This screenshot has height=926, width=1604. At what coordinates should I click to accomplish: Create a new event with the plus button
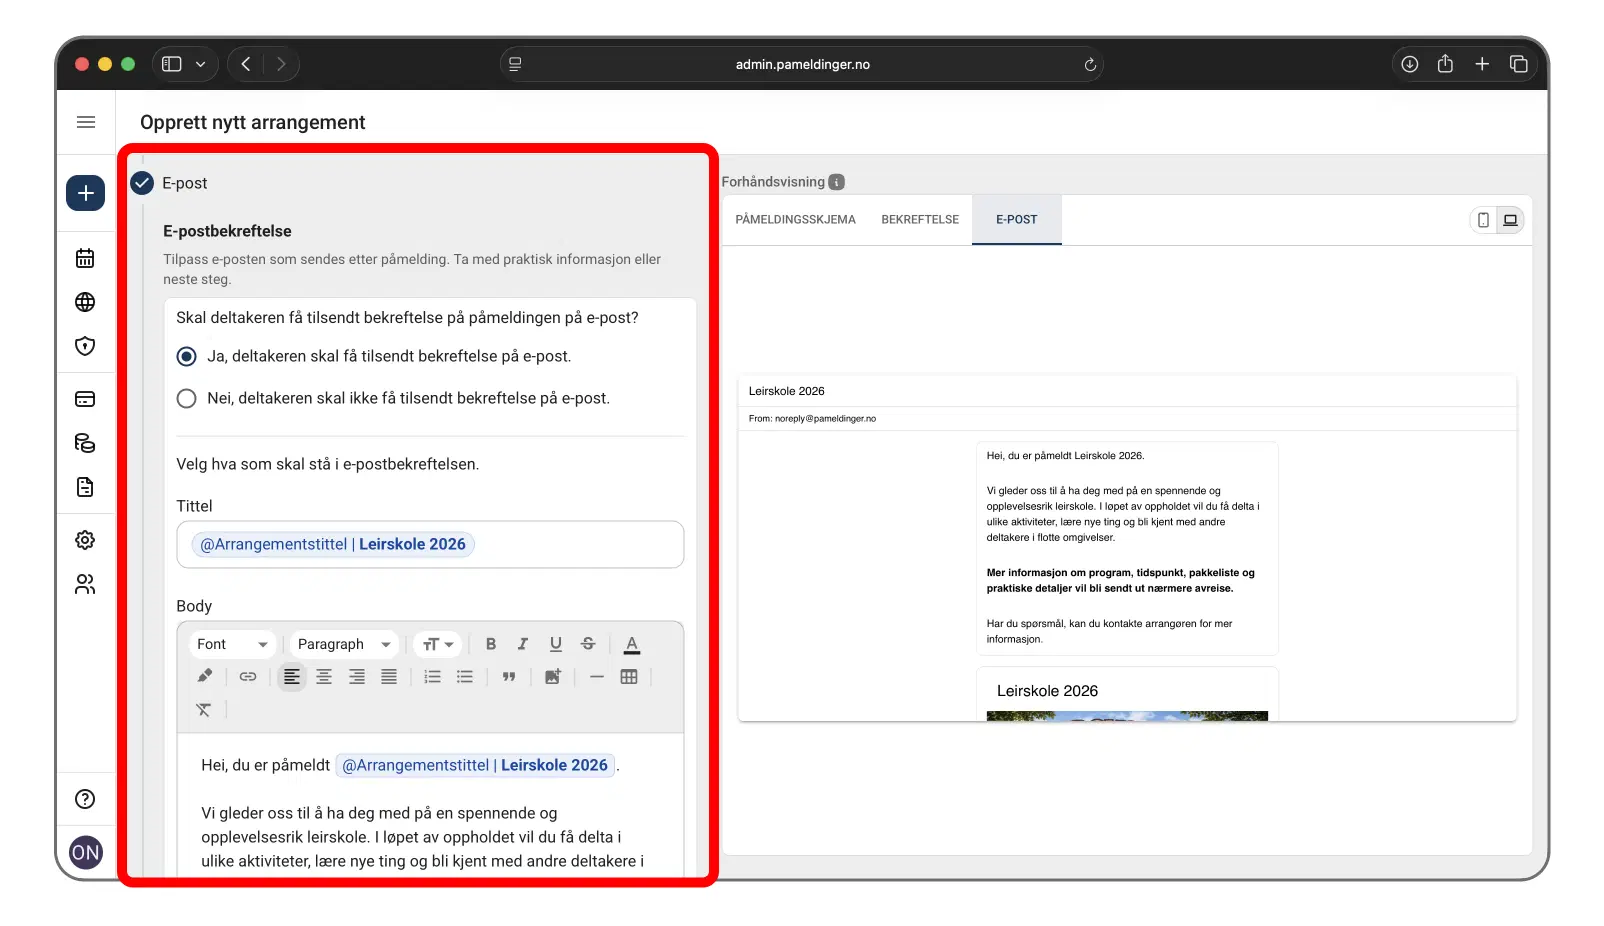[86, 193]
